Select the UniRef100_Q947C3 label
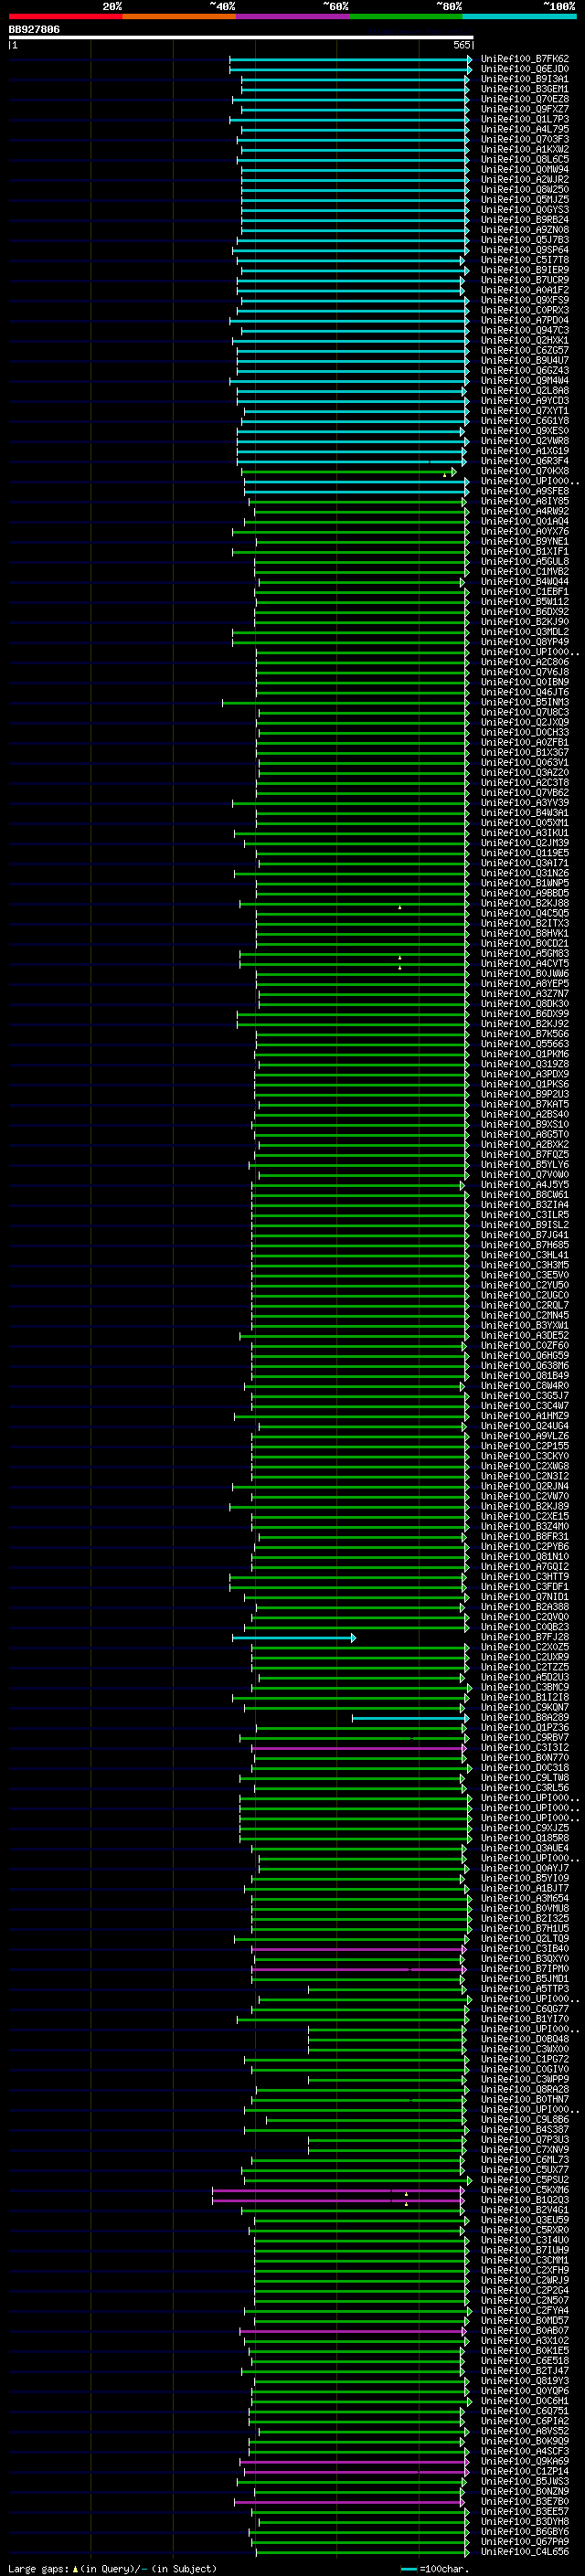This screenshot has width=585, height=2576. (525, 330)
